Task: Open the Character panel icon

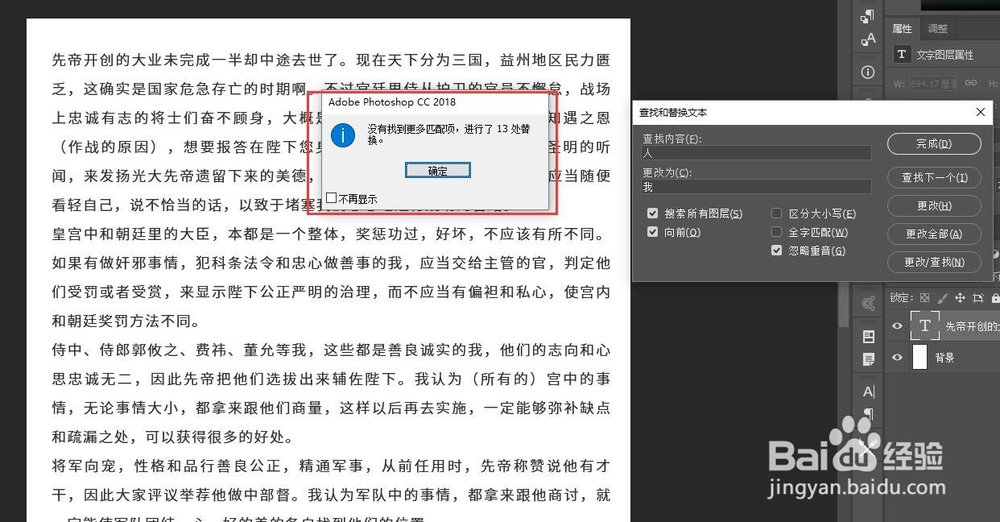Action: 868,392
